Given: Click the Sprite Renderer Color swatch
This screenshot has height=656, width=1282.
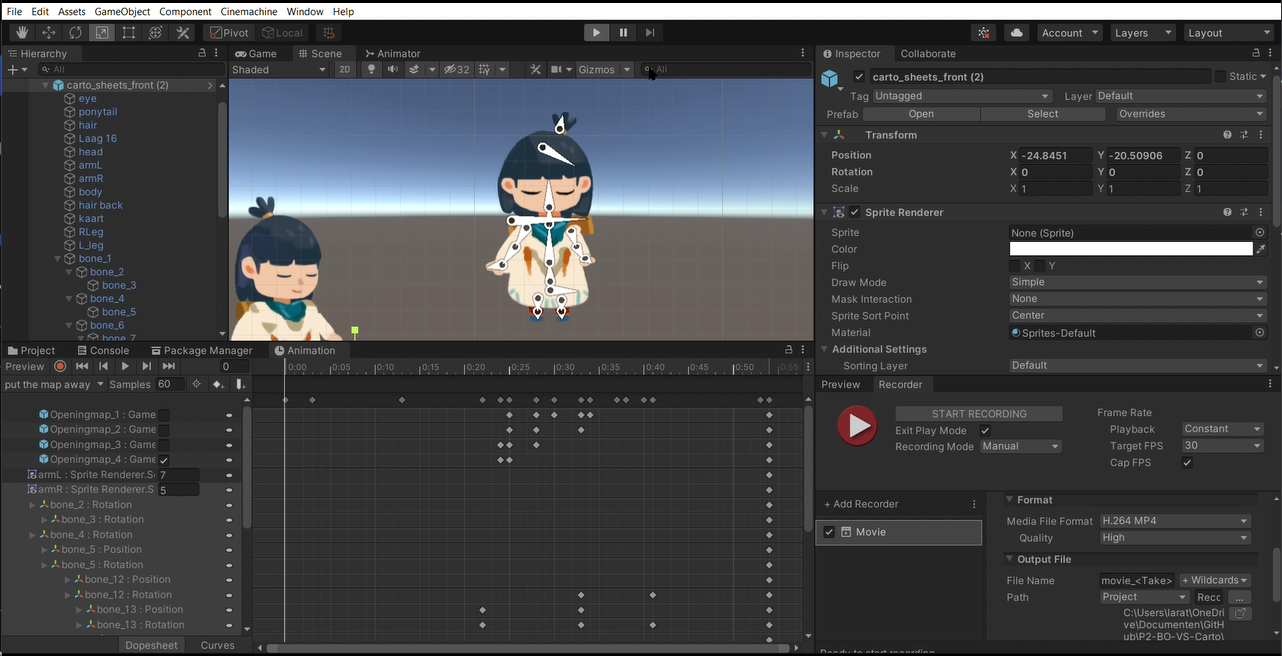Looking at the screenshot, I should point(1130,249).
